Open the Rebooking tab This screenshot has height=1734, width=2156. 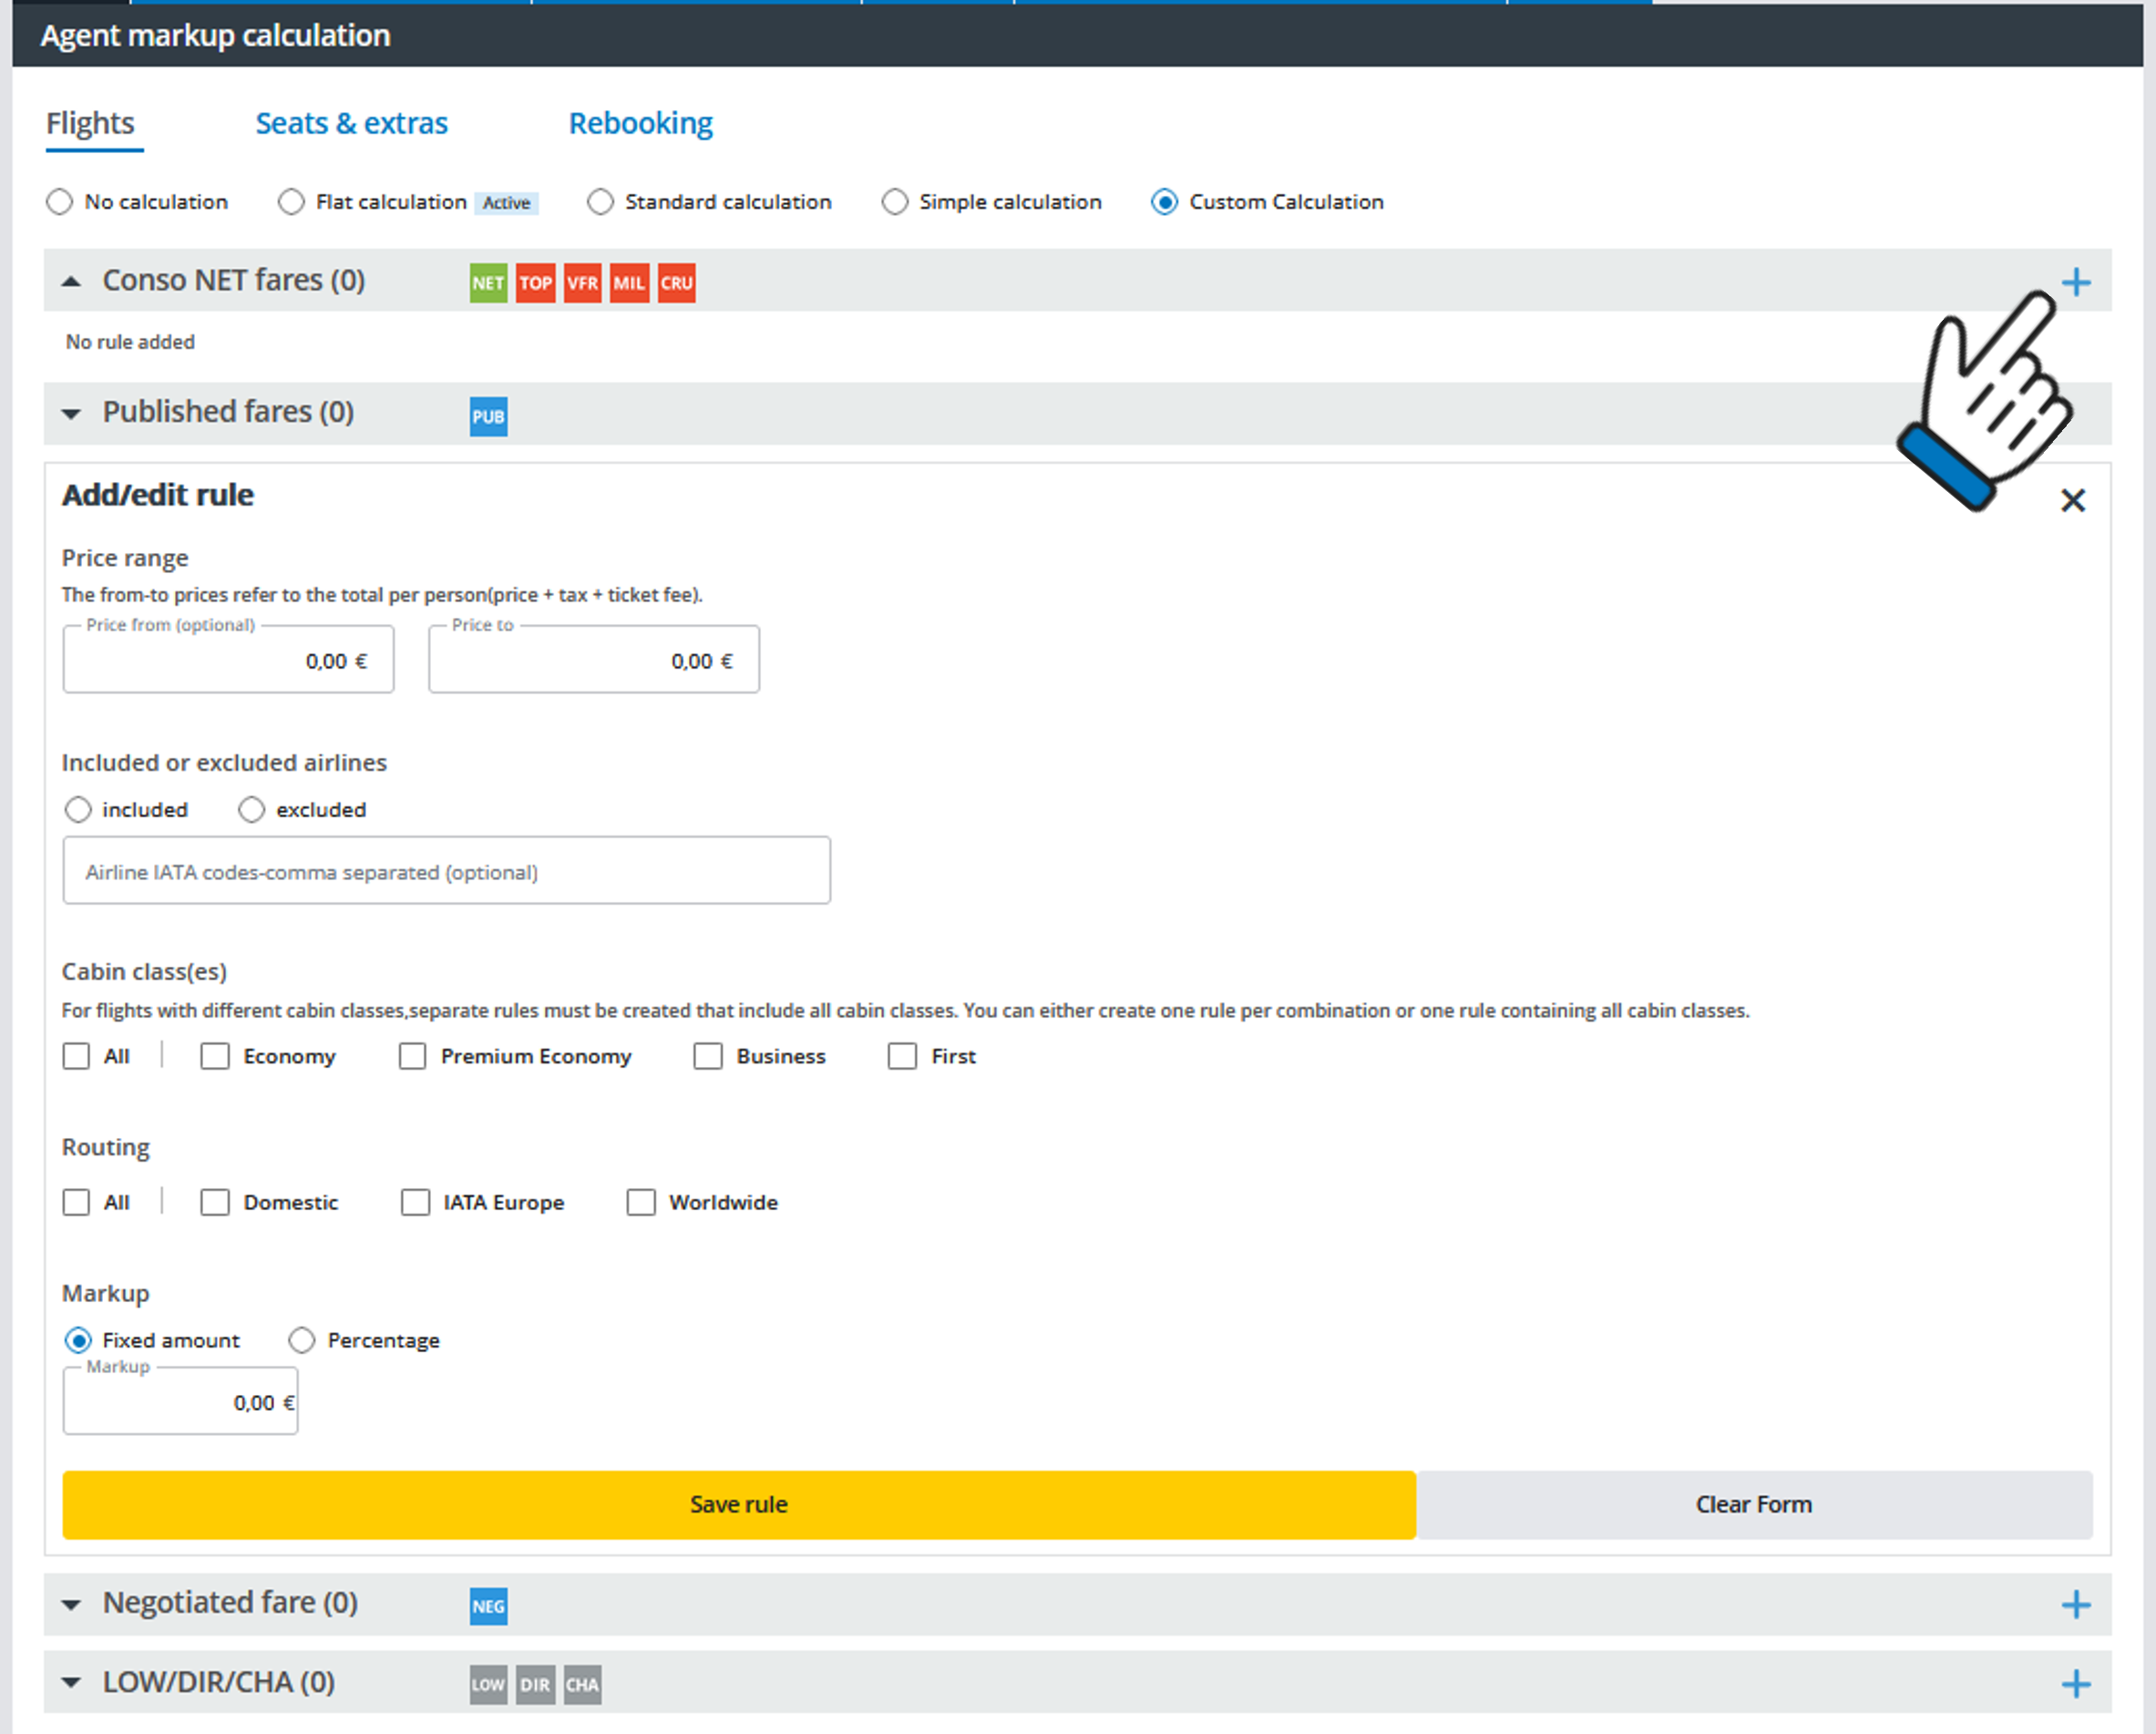(x=640, y=123)
